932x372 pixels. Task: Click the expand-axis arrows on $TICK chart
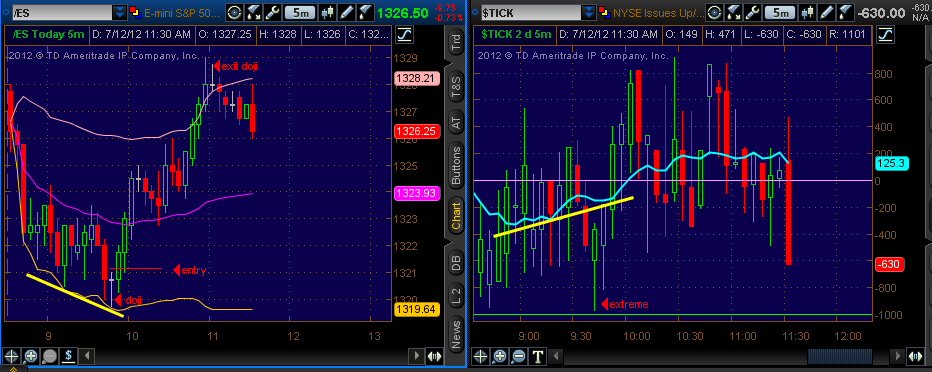pos(915,357)
